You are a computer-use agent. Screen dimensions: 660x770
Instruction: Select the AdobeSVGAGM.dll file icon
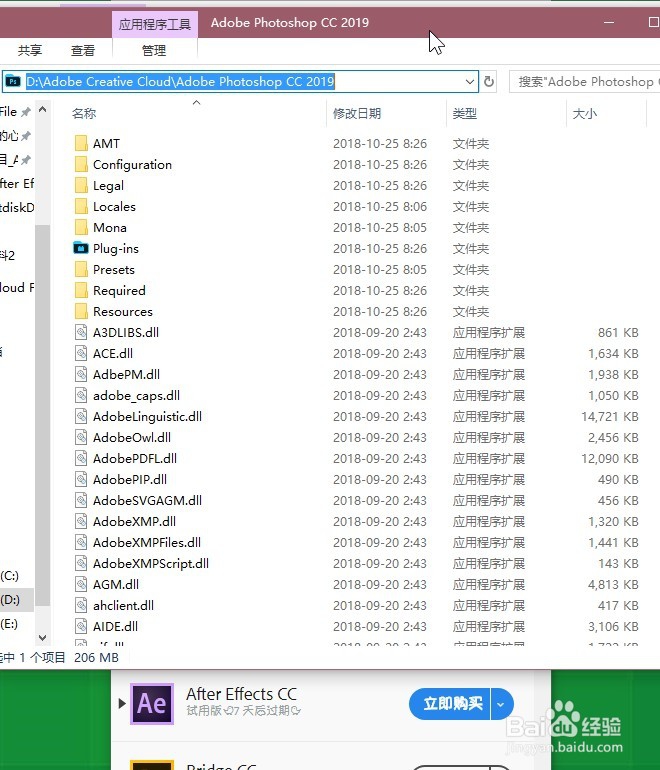(x=81, y=500)
